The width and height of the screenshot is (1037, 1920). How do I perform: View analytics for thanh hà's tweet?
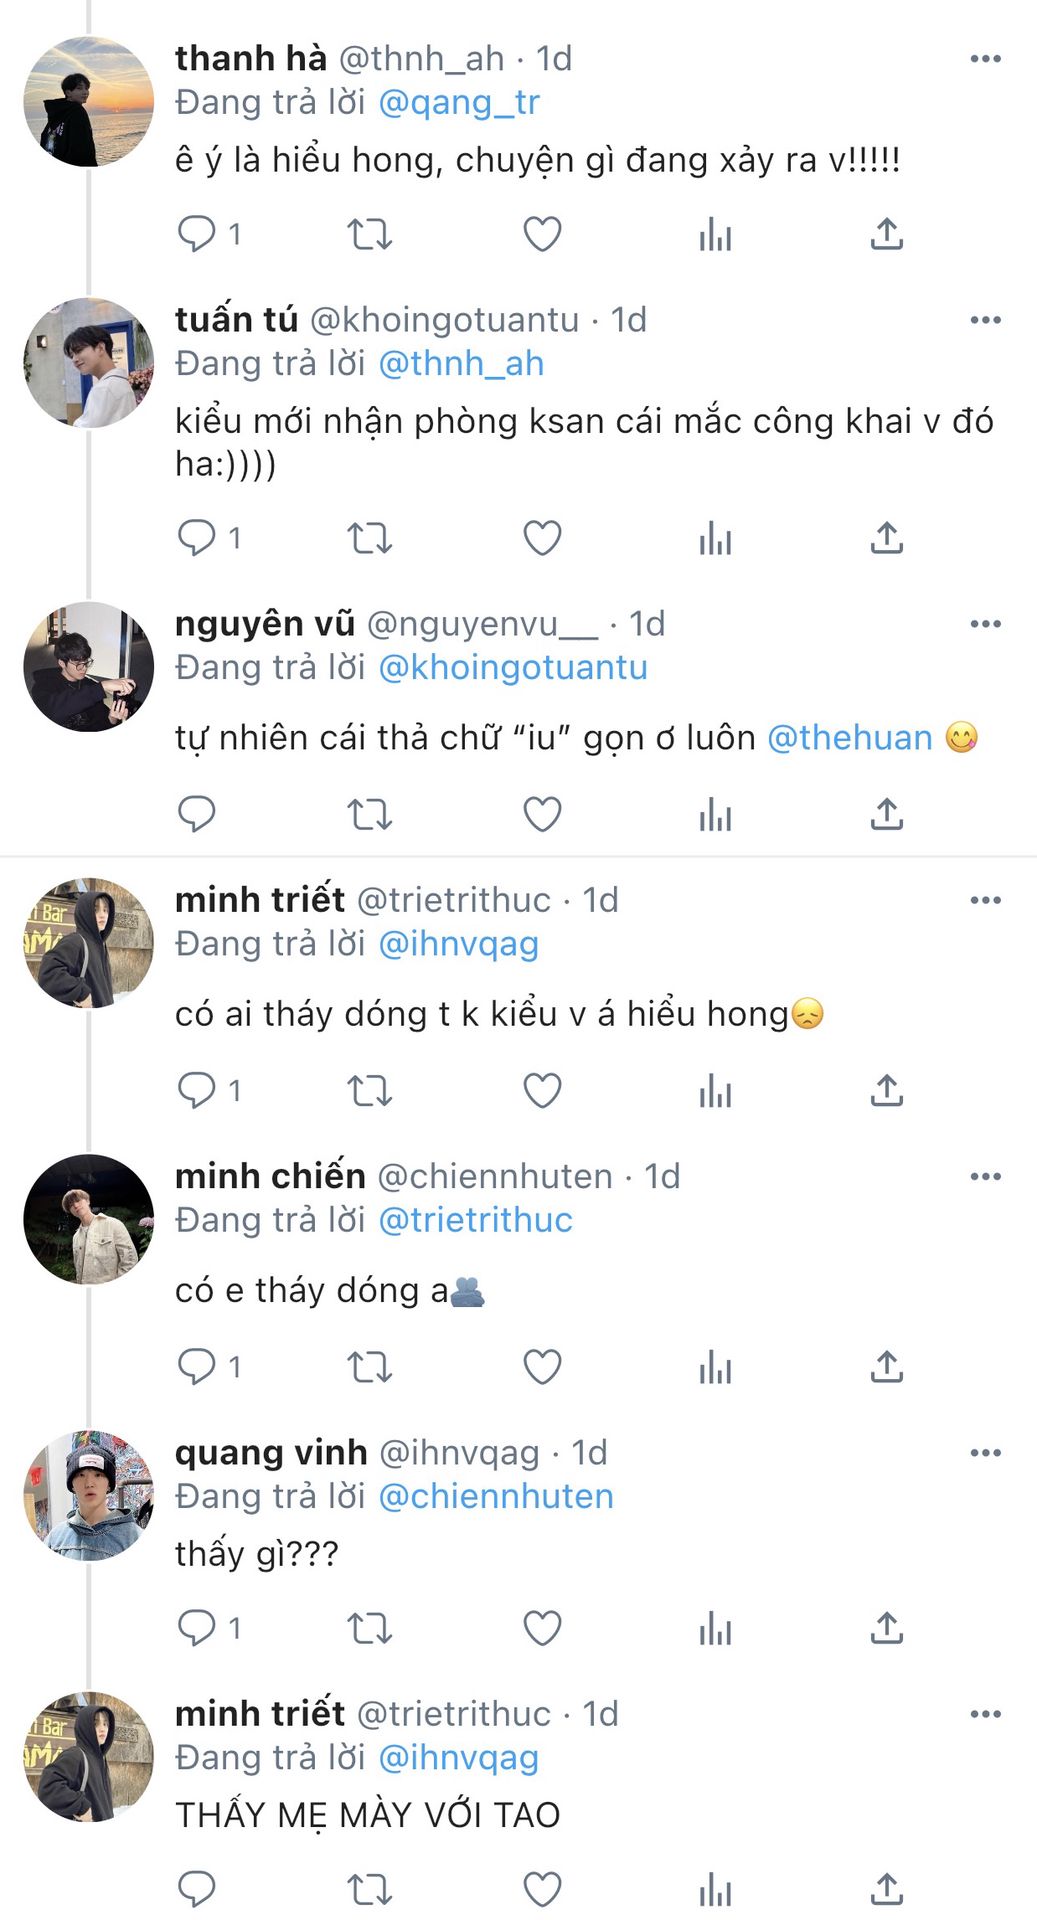[715, 234]
